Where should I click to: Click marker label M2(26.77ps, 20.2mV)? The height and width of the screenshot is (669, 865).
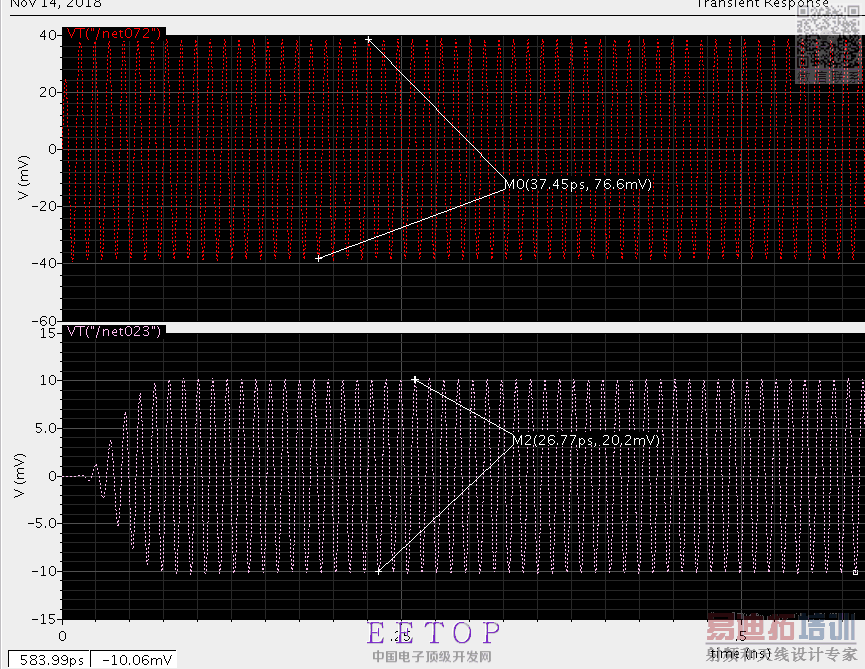(x=586, y=440)
